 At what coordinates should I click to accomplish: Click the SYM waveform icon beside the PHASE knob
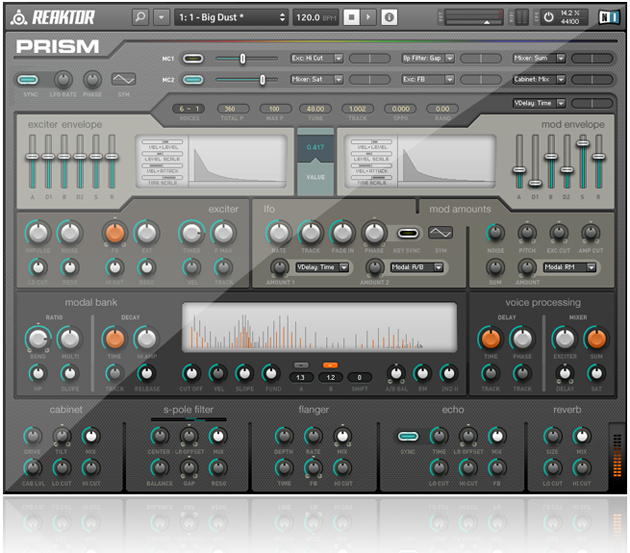pos(123,80)
